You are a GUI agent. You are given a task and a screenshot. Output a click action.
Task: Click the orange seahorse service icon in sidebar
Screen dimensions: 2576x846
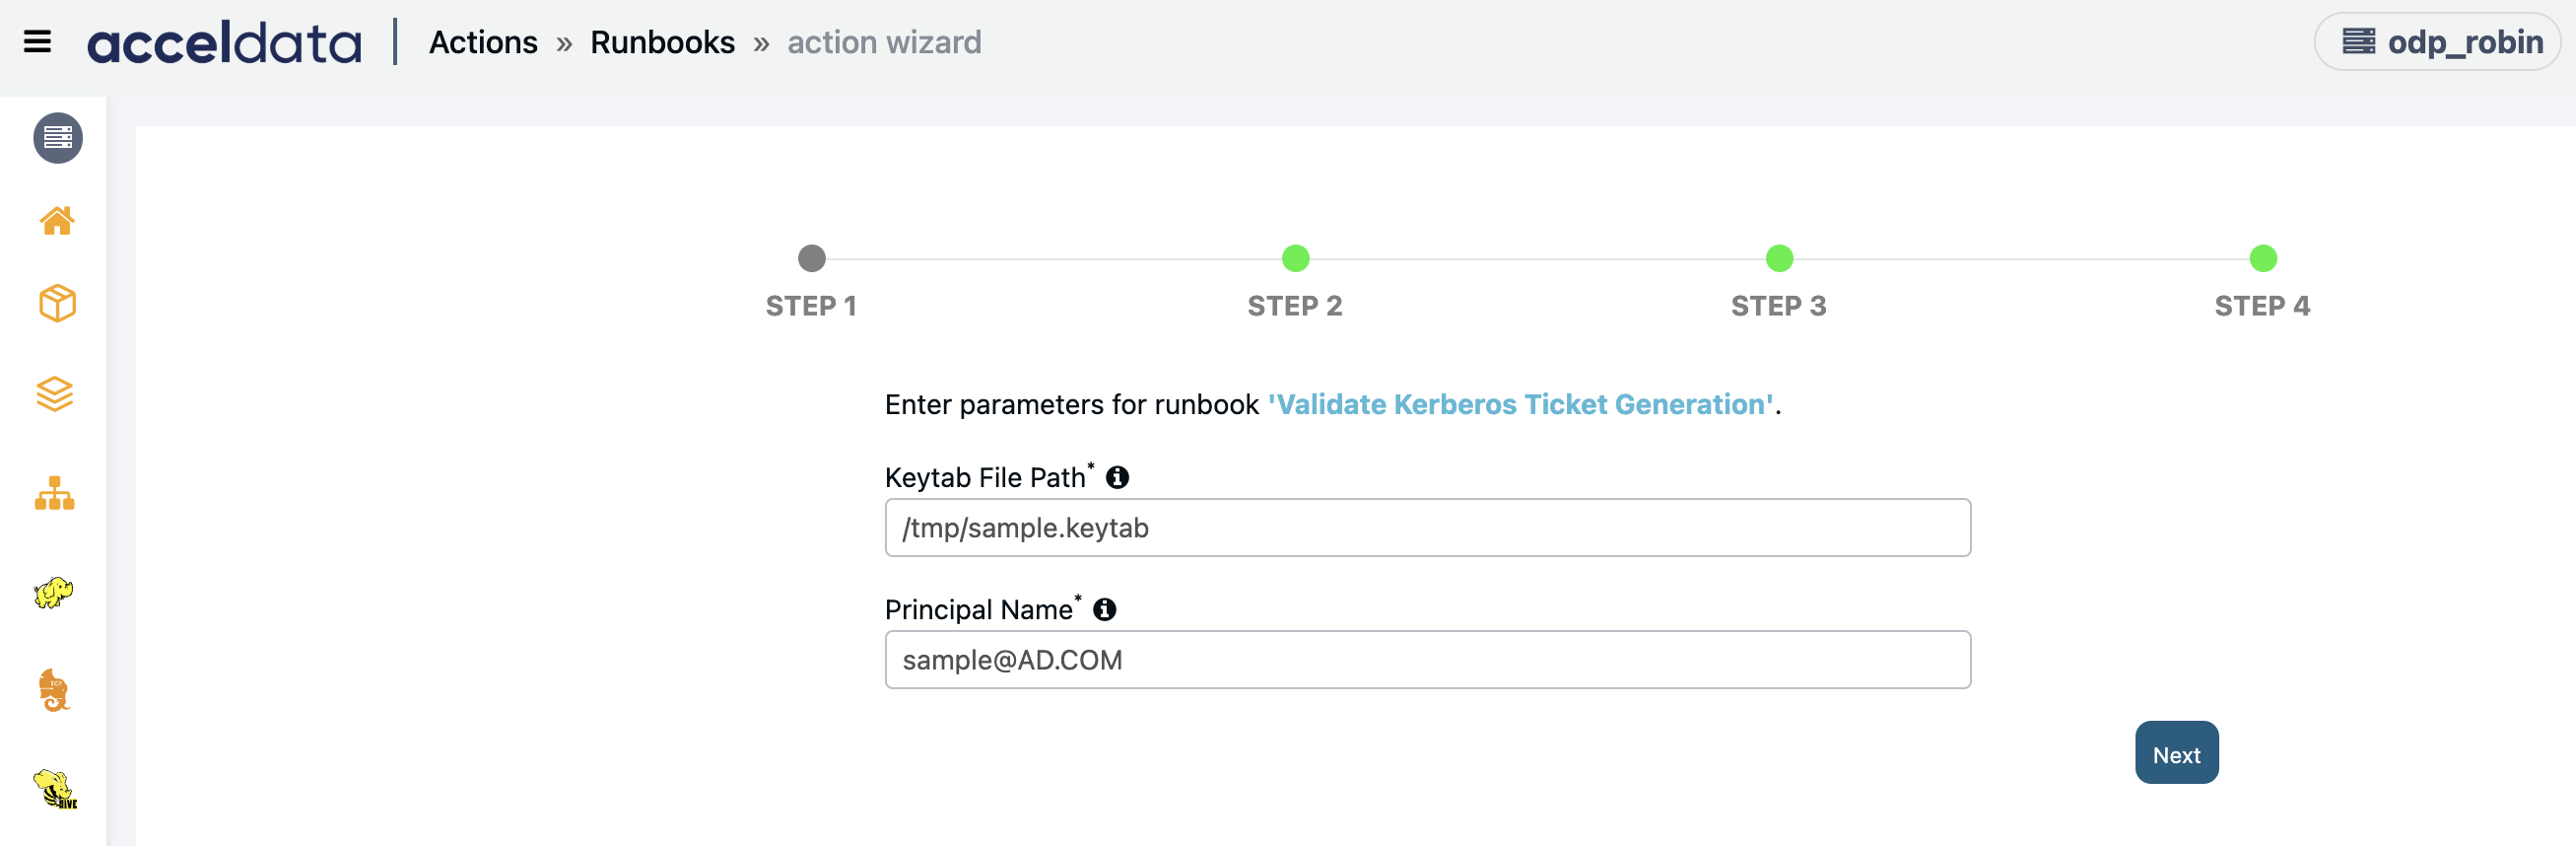point(54,690)
